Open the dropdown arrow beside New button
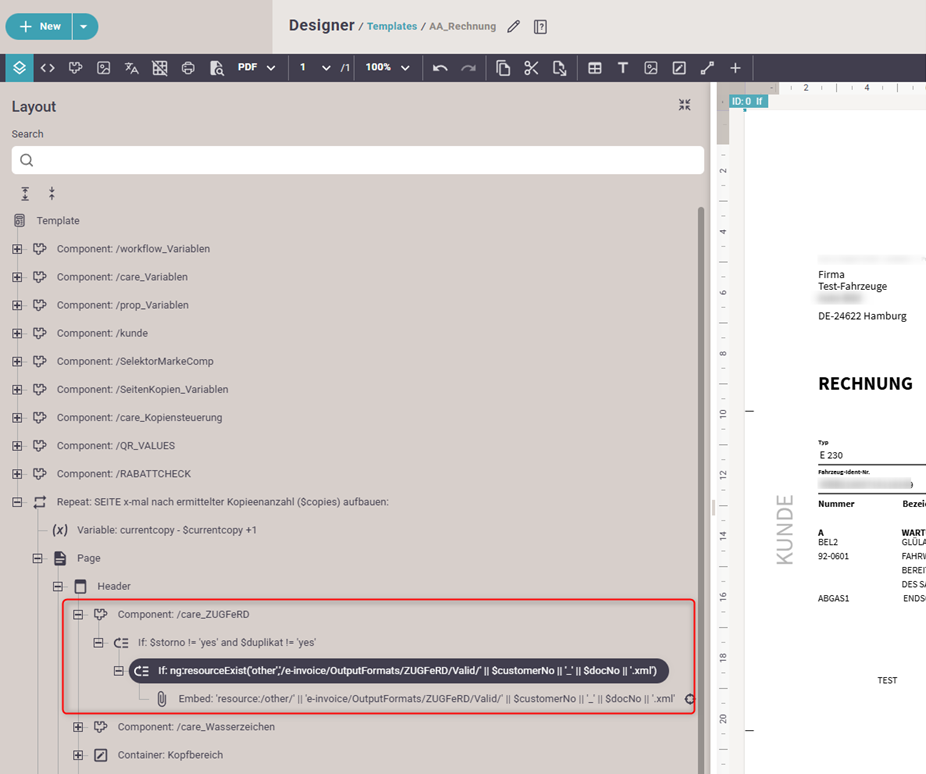The image size is (926, 774). point(84,27)
